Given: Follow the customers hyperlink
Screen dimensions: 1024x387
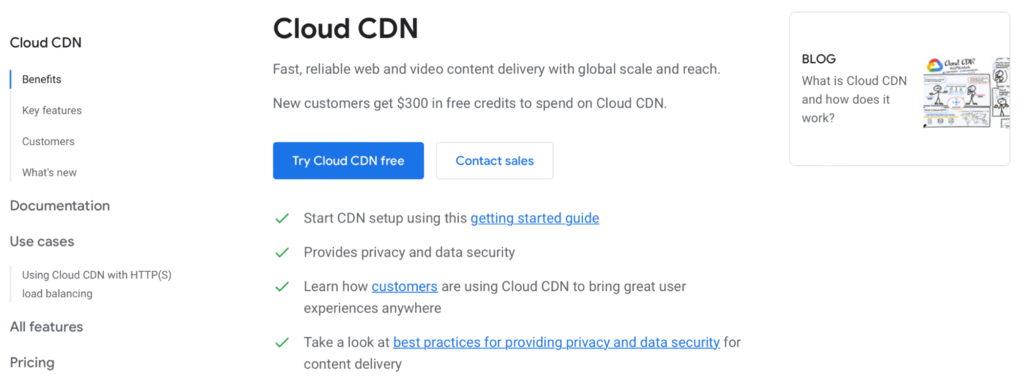Looking at the screenshot, I should (405, 286).
